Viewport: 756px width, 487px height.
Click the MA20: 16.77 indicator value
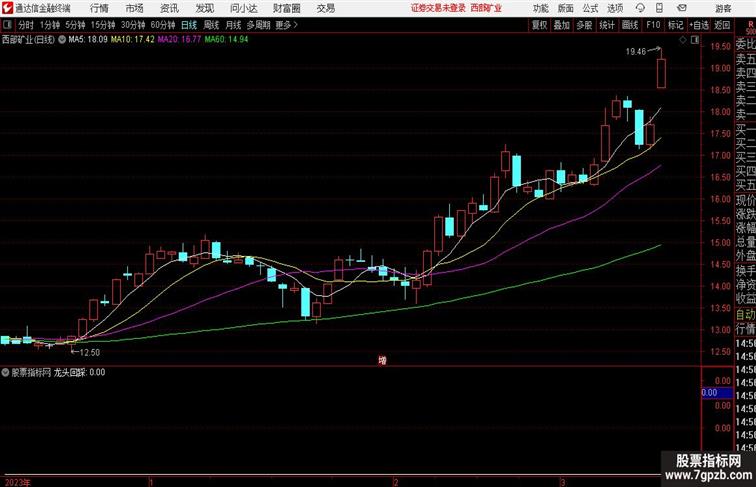pos(179,40)
